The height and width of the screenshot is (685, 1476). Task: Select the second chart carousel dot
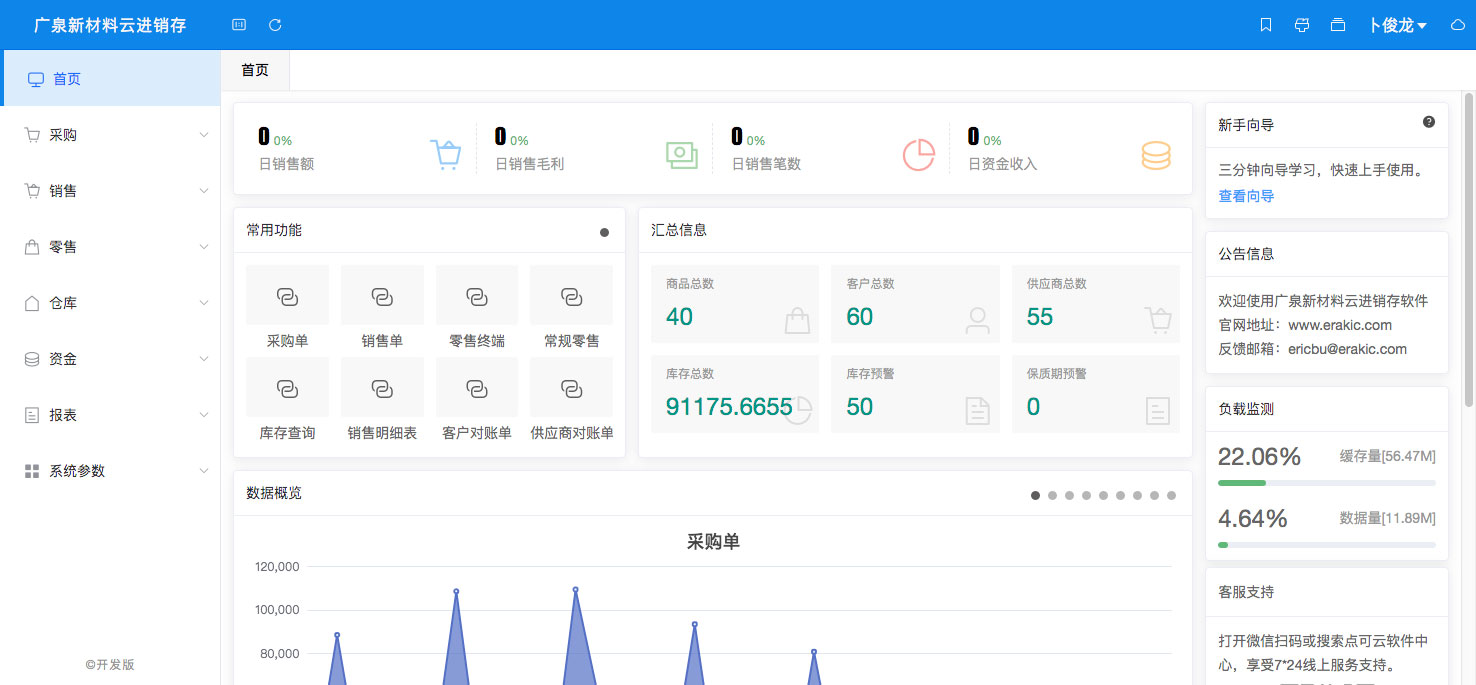coord(1052,495)
